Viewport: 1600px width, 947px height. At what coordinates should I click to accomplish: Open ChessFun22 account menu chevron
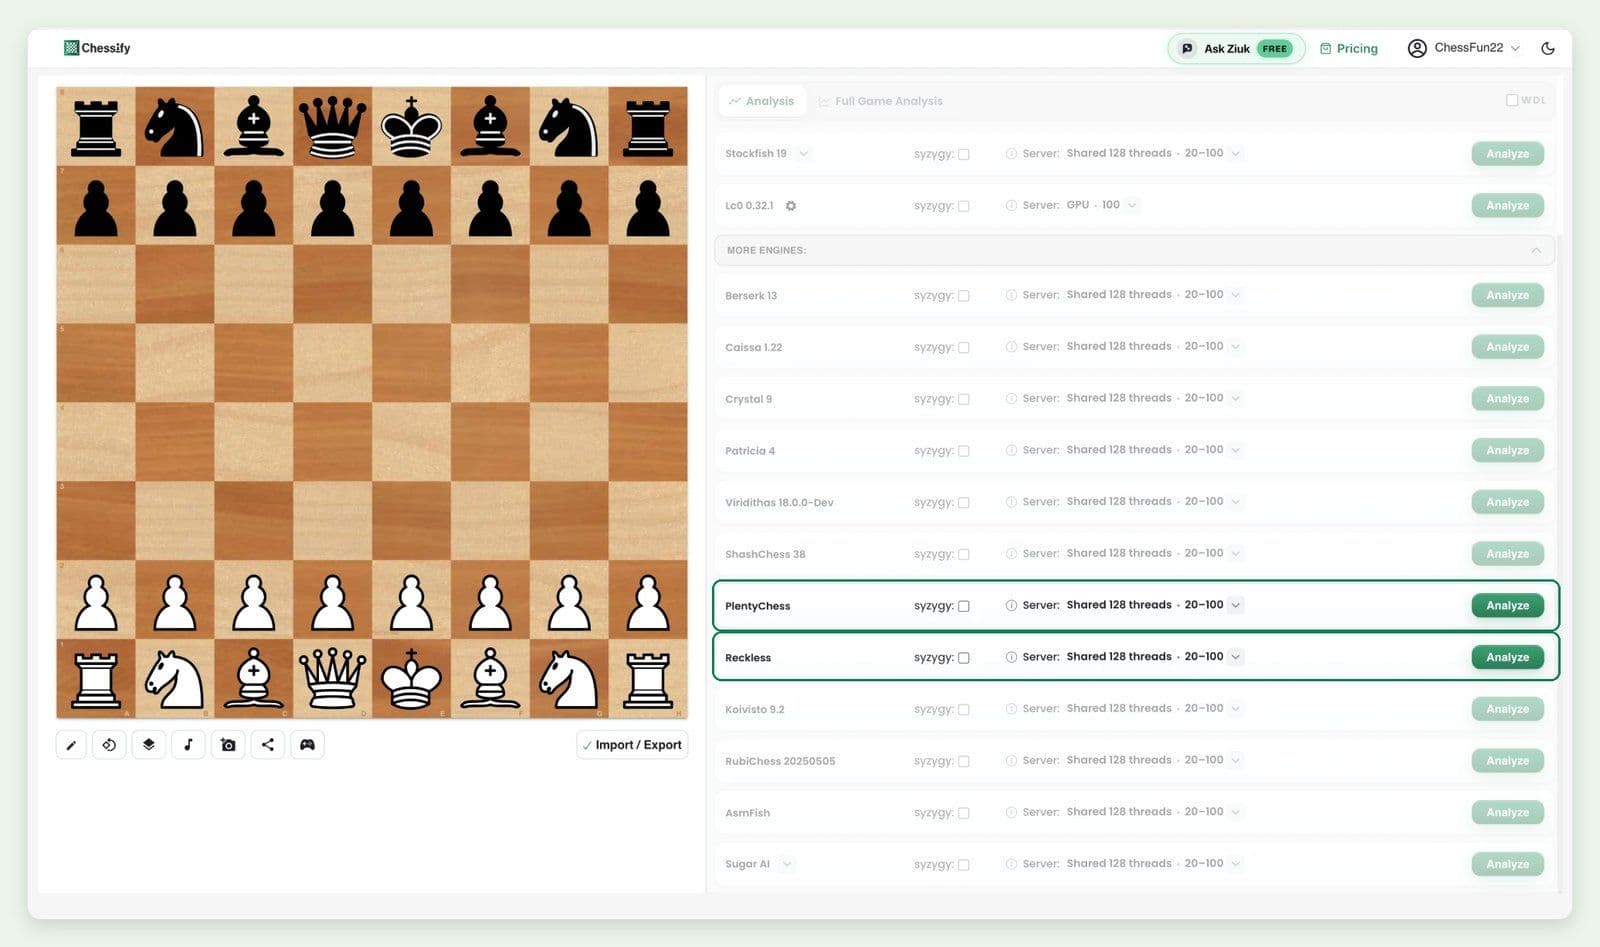click(x=1515, y=48)
